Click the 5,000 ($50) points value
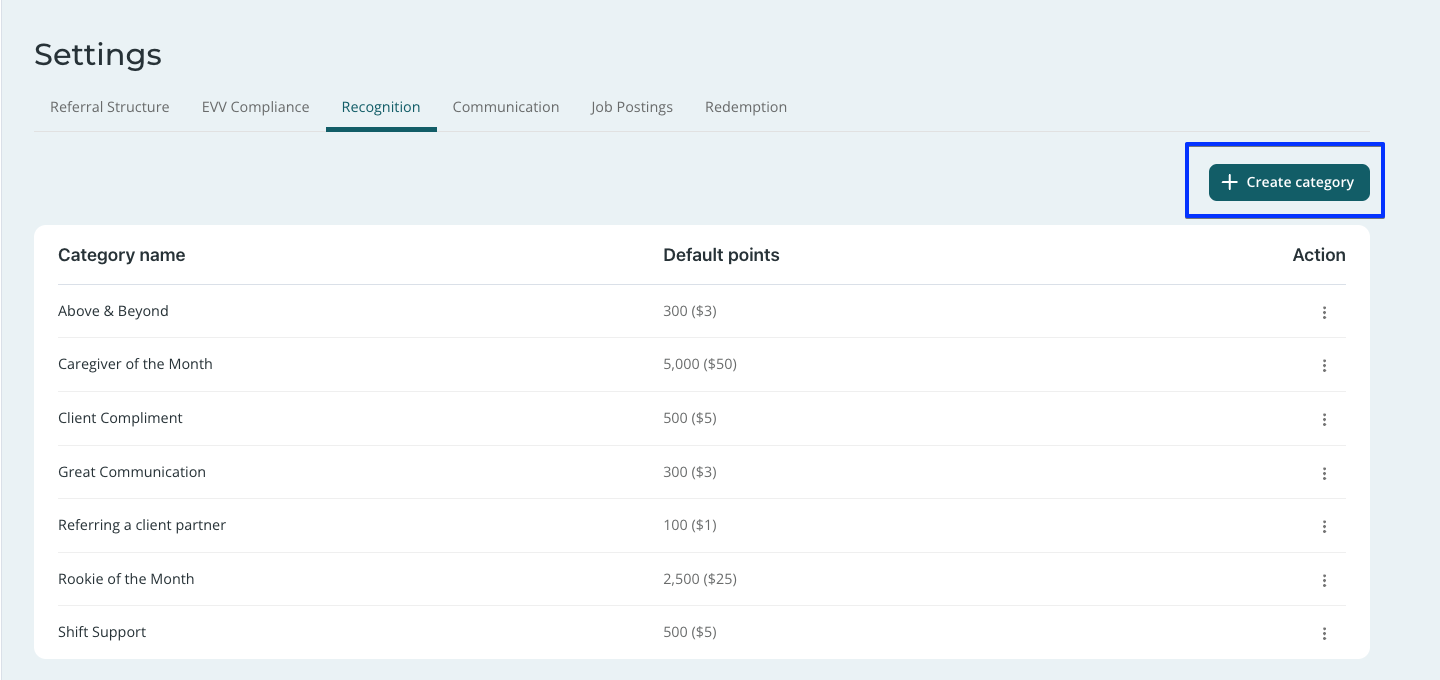This screenshot has width=1440, height=680. click(700, 364)
